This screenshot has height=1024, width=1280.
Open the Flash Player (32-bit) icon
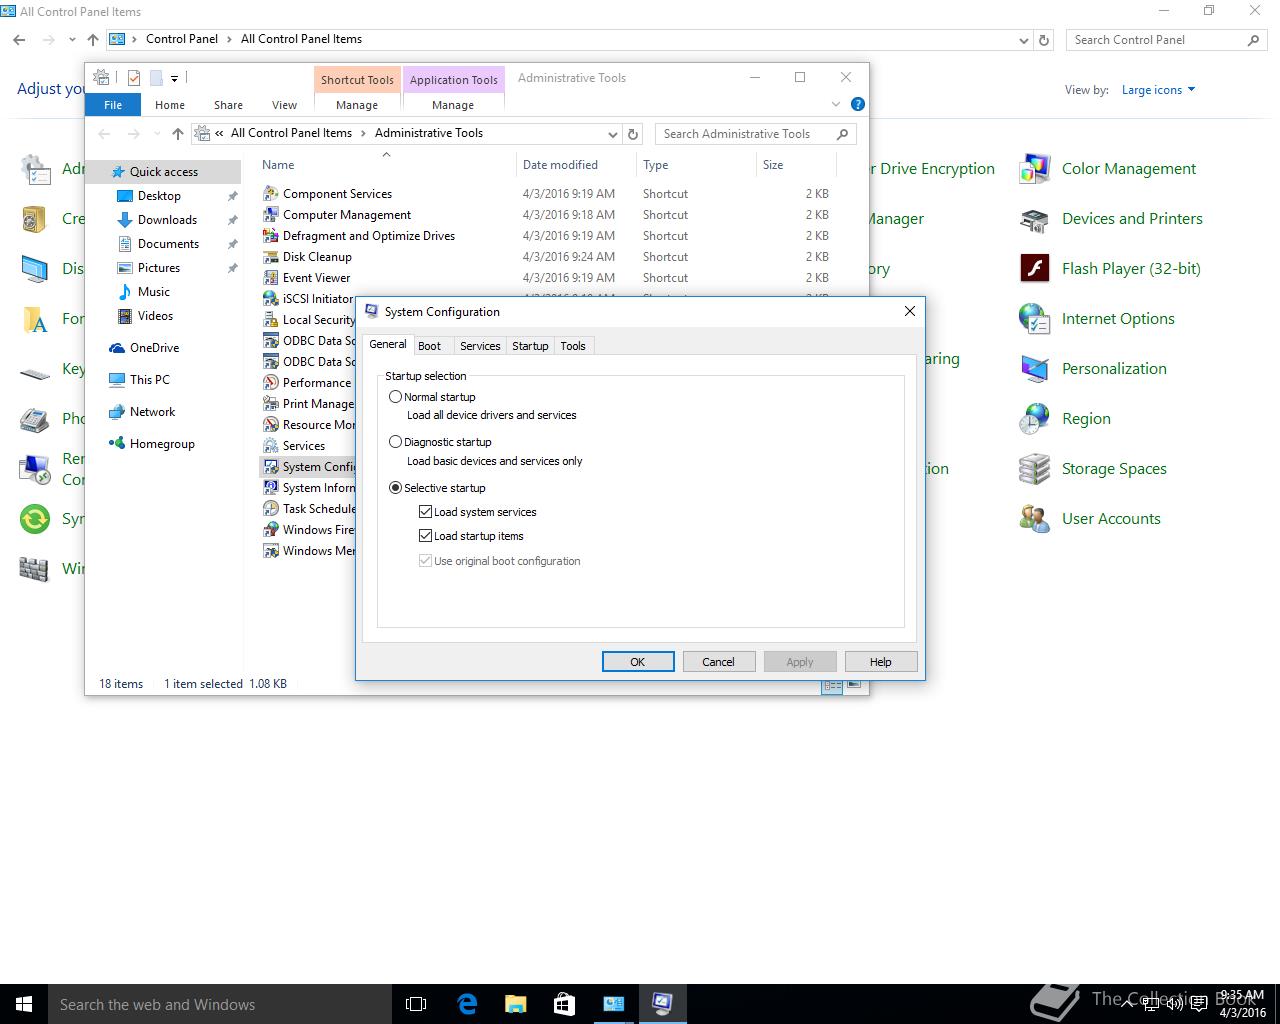(x=1034, y=269)
